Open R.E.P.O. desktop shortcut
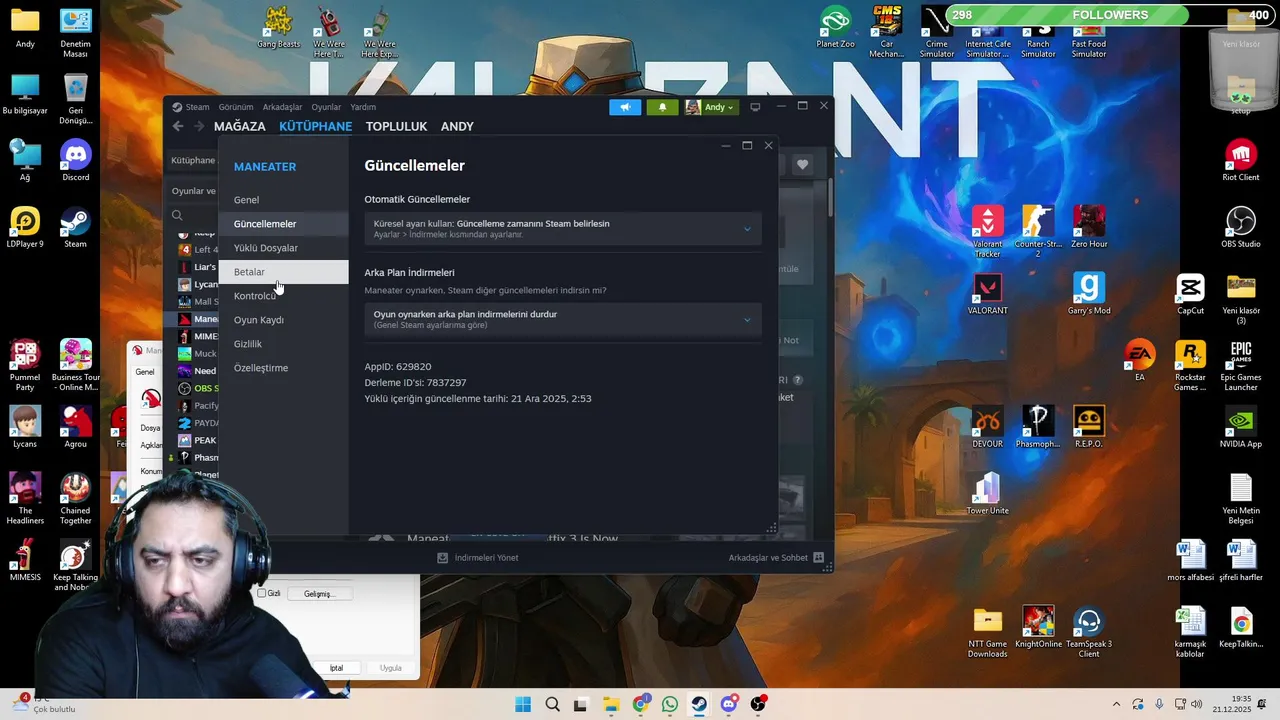Screen dimensions: 1280x720 (1089, 428)
